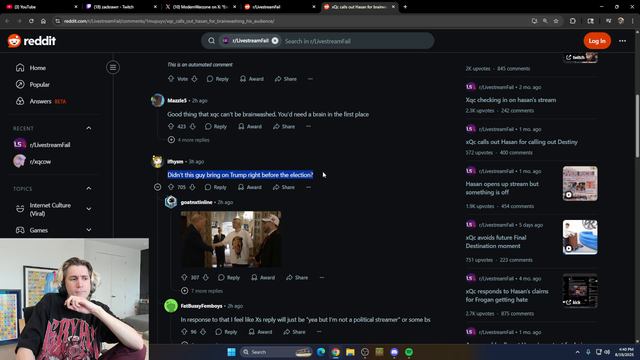The image size is (640, 360).
Task: Open thumbnail for "Hasan opens up stream" post
Action: pos(580,183)
